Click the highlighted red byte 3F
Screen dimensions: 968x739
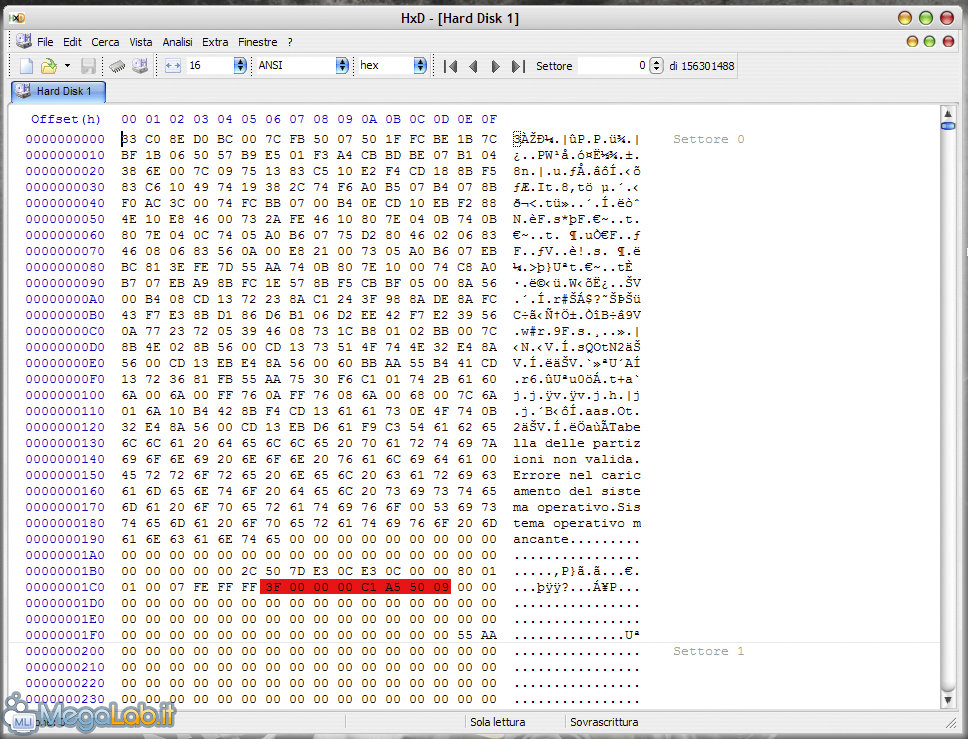coord(273,587)
